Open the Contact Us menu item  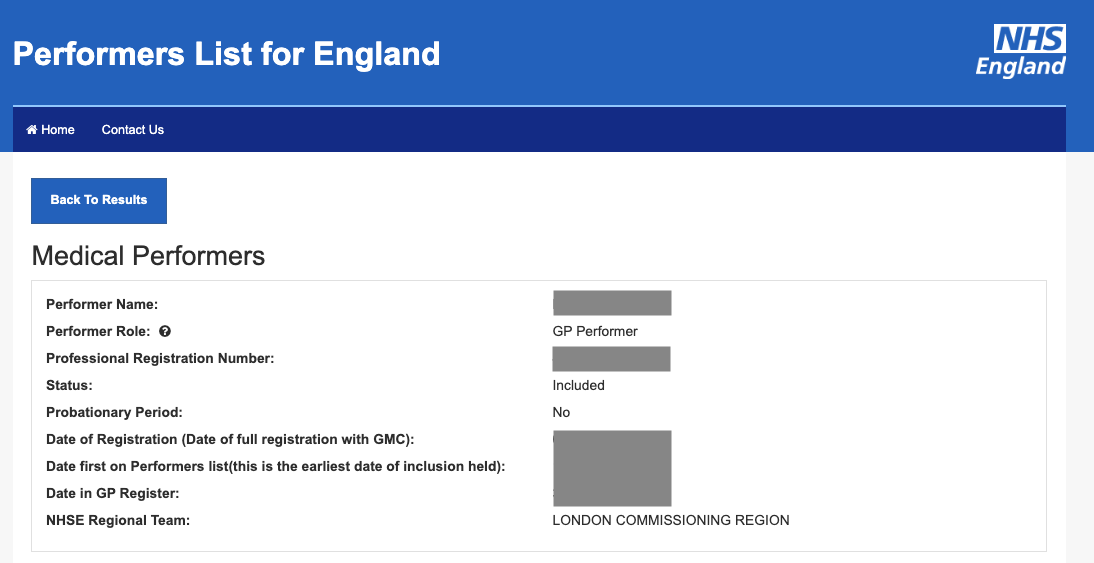click(x=133, y=130)
